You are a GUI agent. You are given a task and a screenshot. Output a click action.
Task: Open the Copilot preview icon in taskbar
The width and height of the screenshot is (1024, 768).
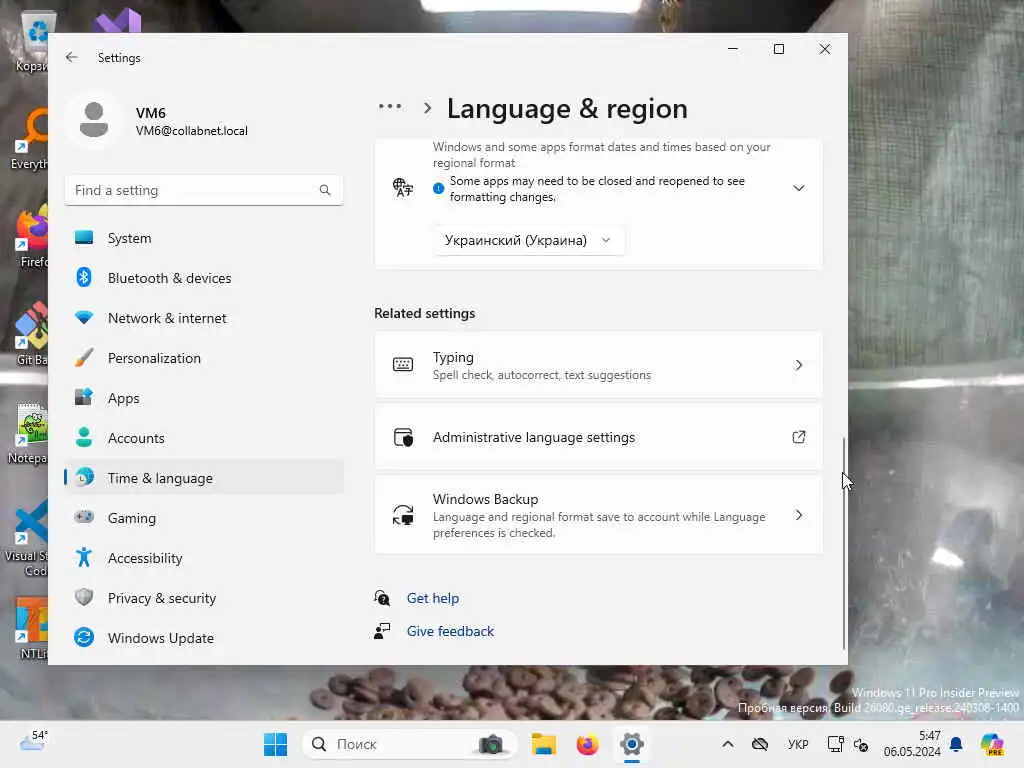point(992,744)
